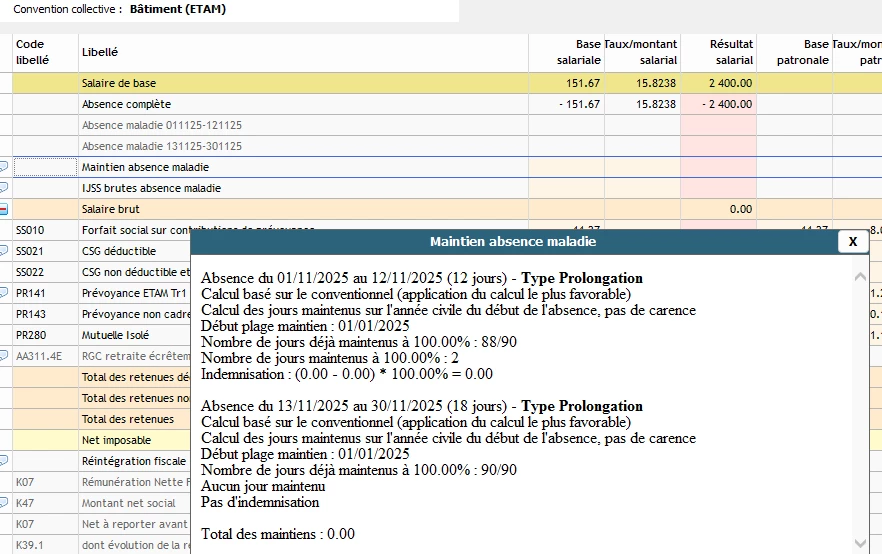Select 'Réintégration fiscale' row label
882x554 pixels.
[134, 461]
